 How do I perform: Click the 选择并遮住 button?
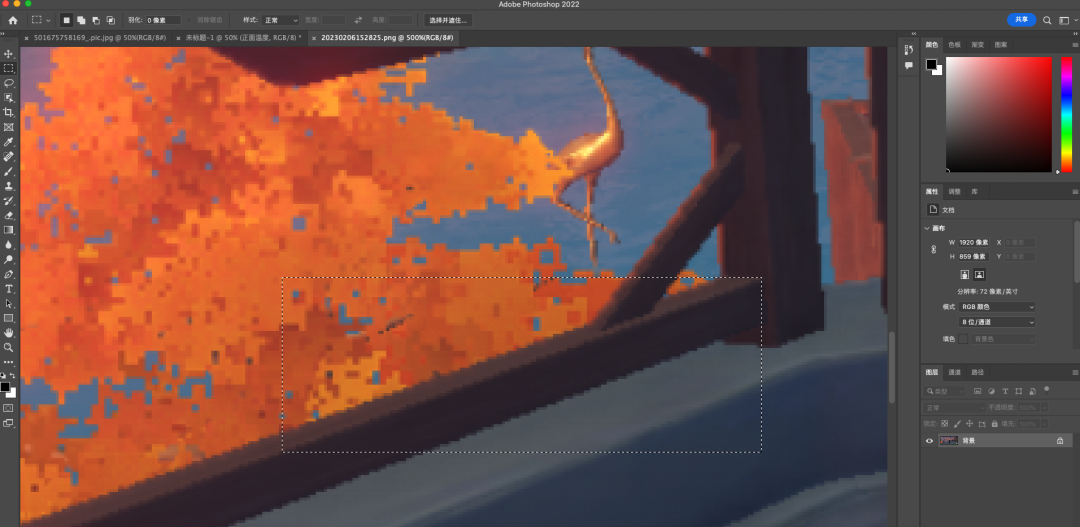coord(448,20)
